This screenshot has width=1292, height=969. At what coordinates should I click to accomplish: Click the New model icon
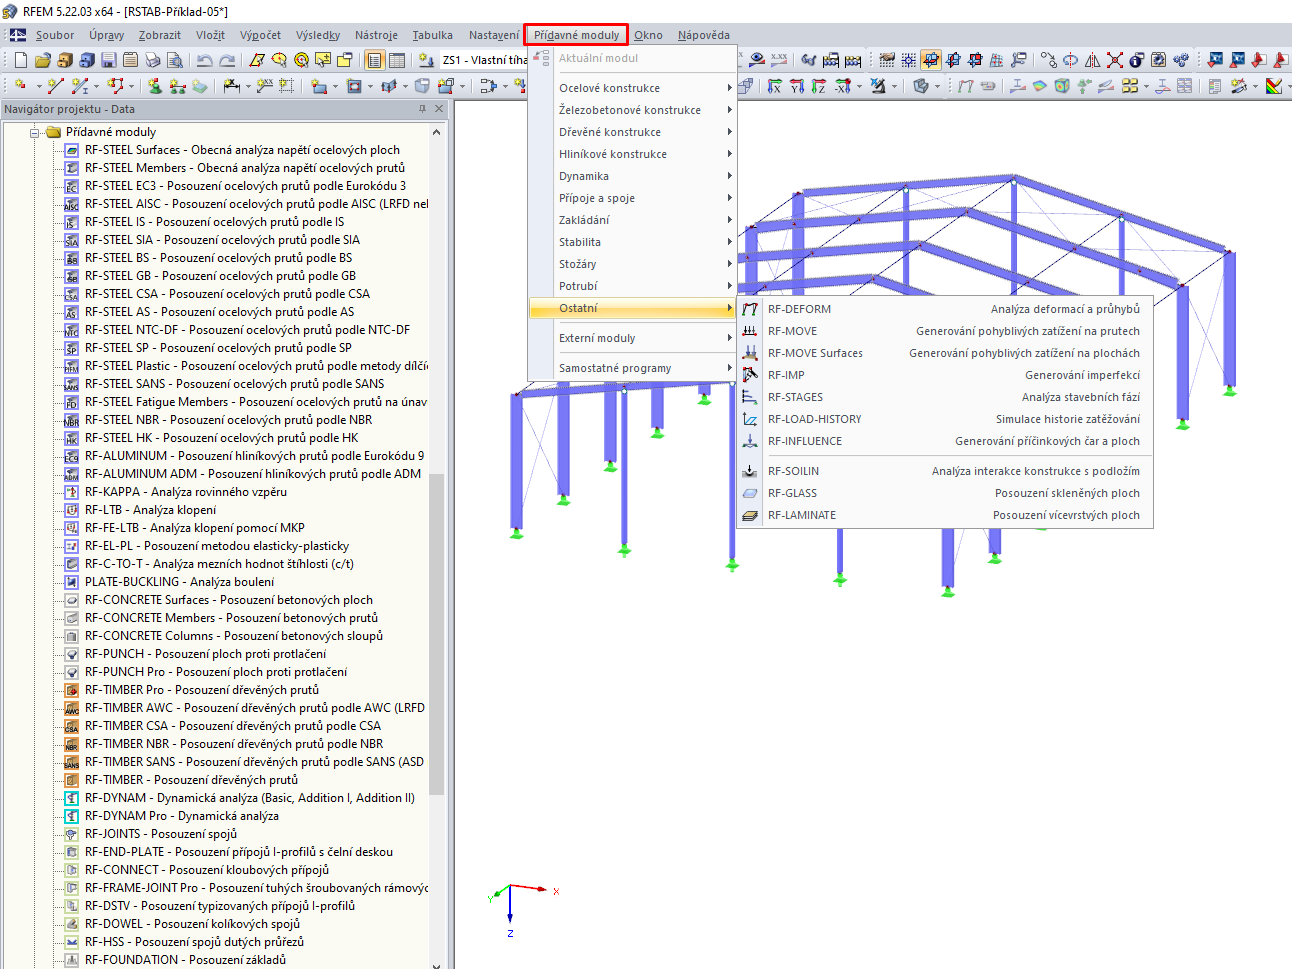click(20, 60)
